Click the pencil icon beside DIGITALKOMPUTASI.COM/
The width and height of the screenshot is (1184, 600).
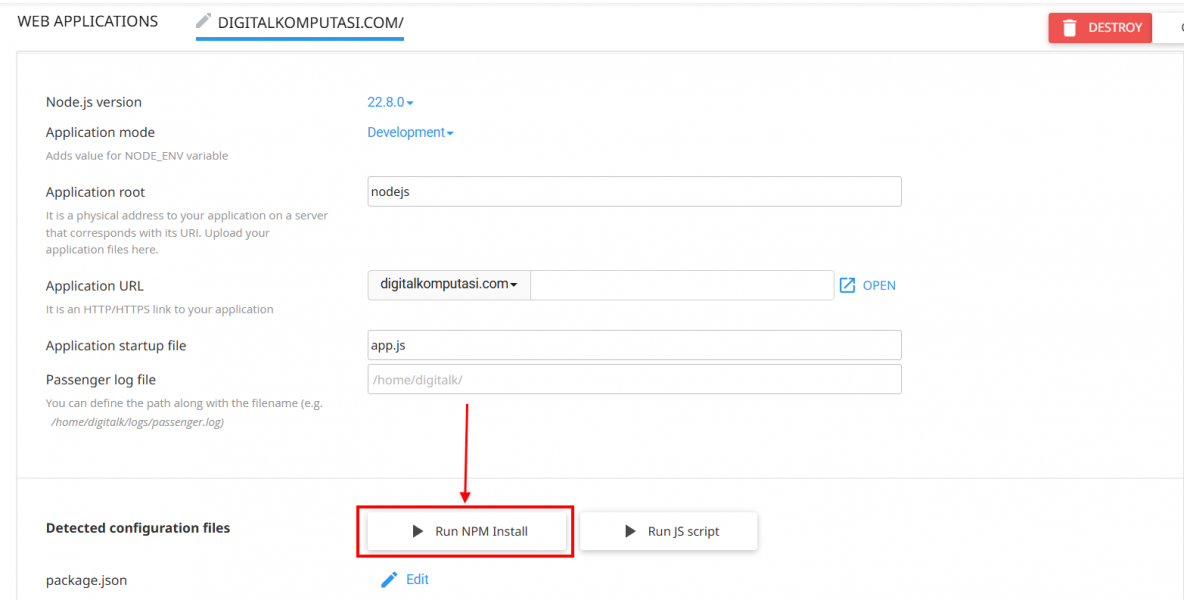(203, 21)
